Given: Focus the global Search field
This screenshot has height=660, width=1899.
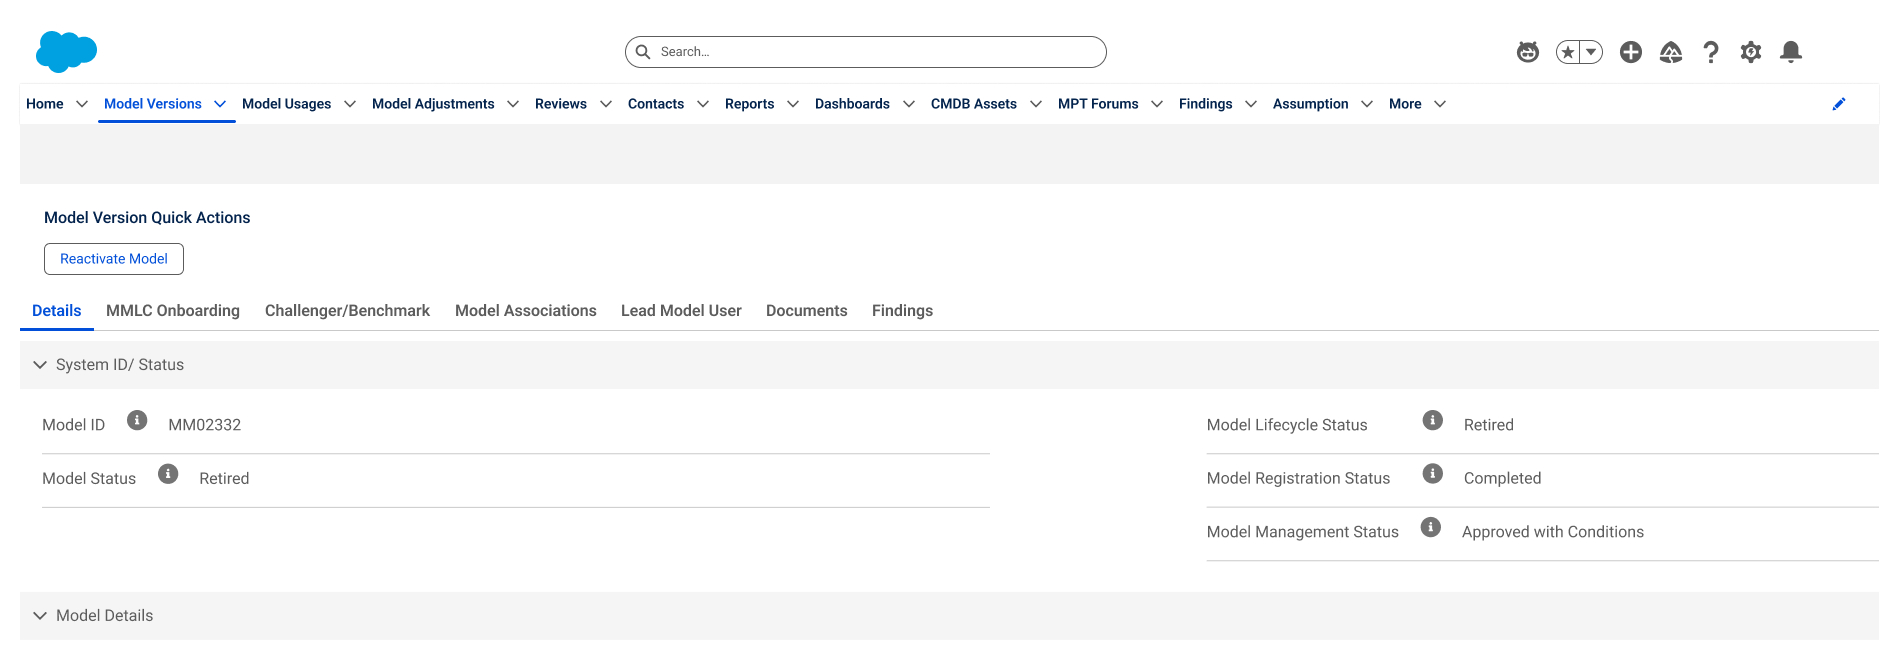Looking at the screenshot, I should pos(866,52).
